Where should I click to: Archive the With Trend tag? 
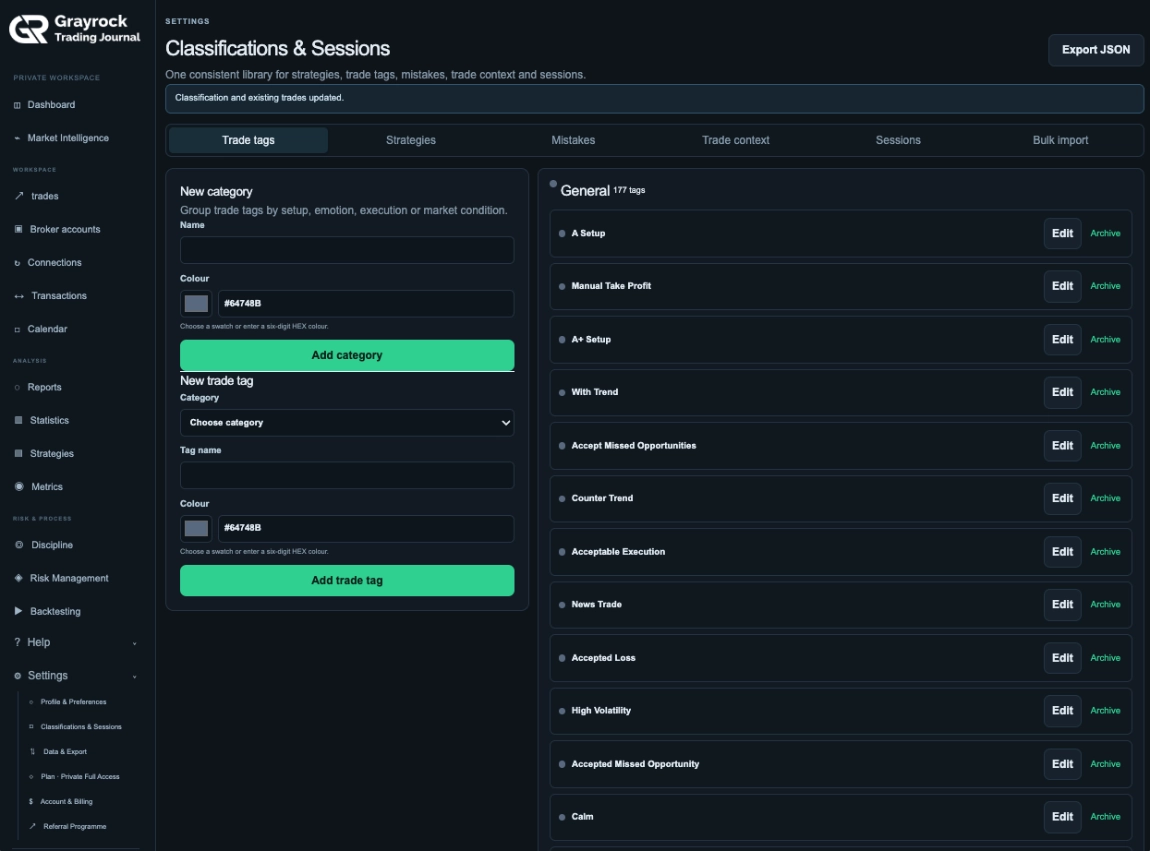pyautogui.click(x=1105, y=392)
